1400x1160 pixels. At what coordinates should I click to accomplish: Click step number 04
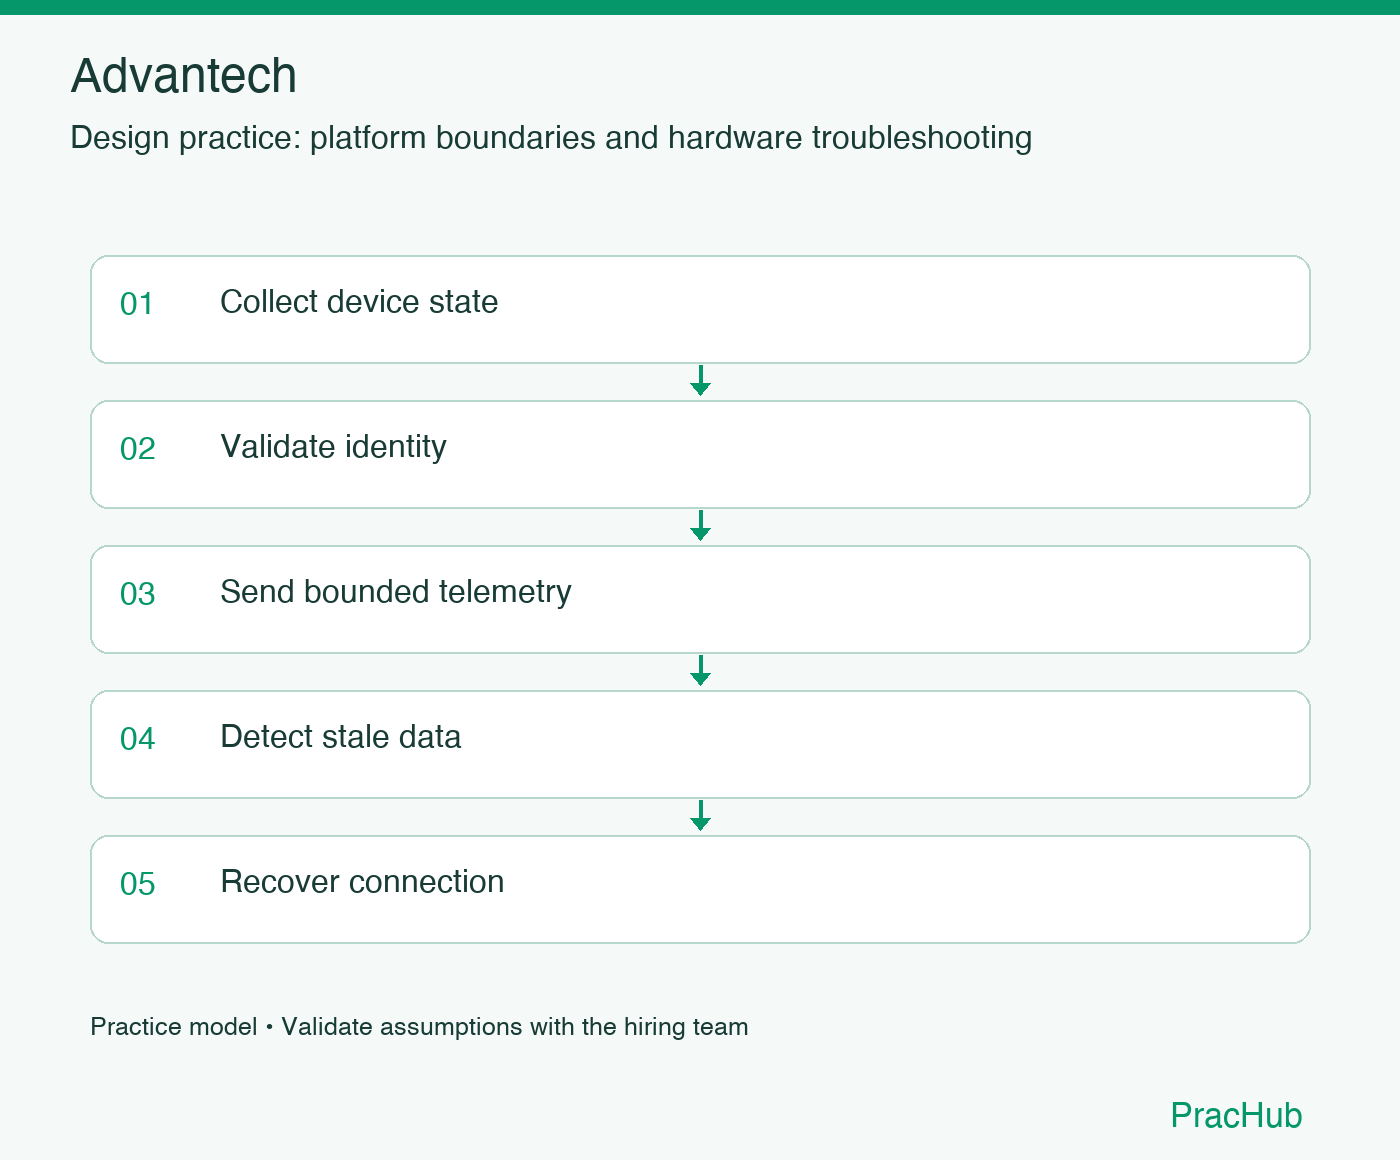pos(137,739)
